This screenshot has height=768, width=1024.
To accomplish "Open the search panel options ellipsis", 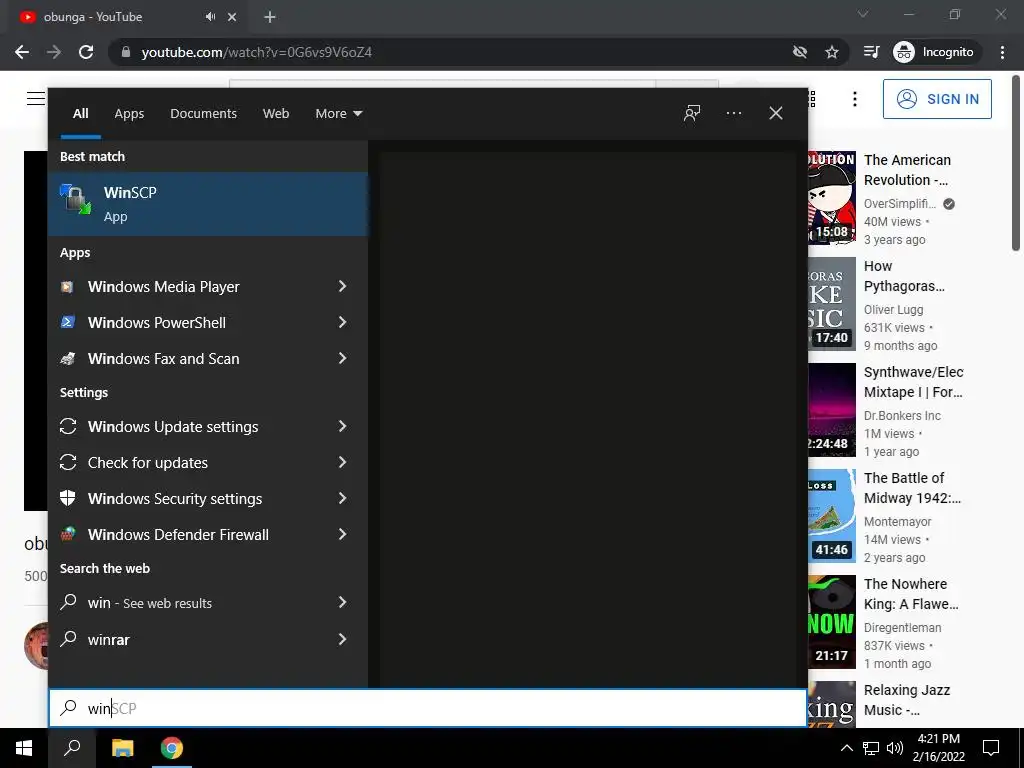I will (734, 113).
